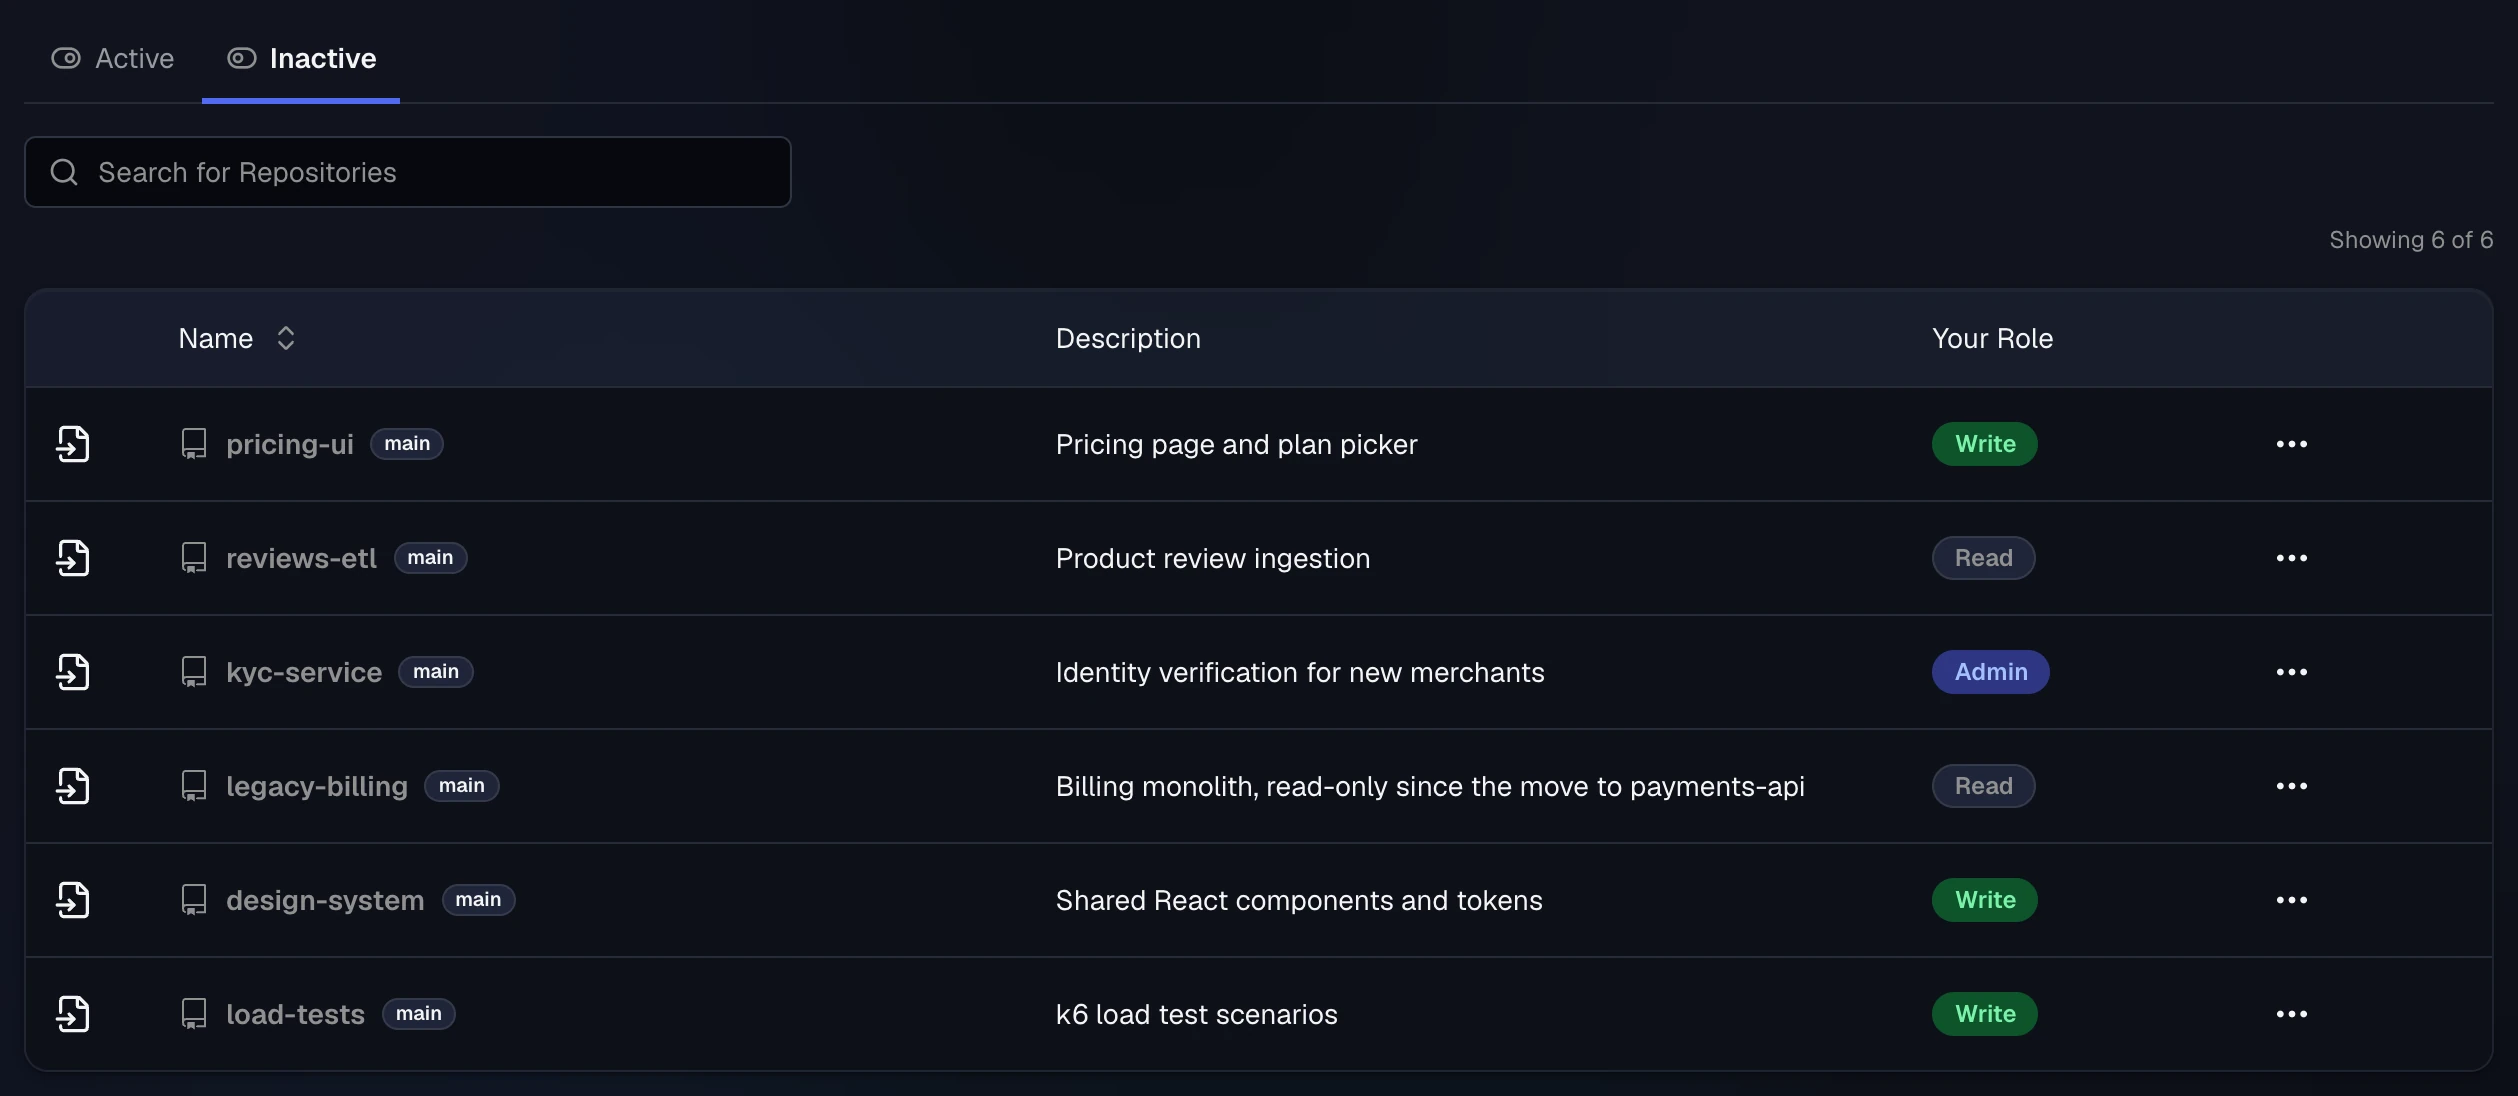Click the main branch badge on load-tests
2518x1096 pixels.
point(419,1014)
